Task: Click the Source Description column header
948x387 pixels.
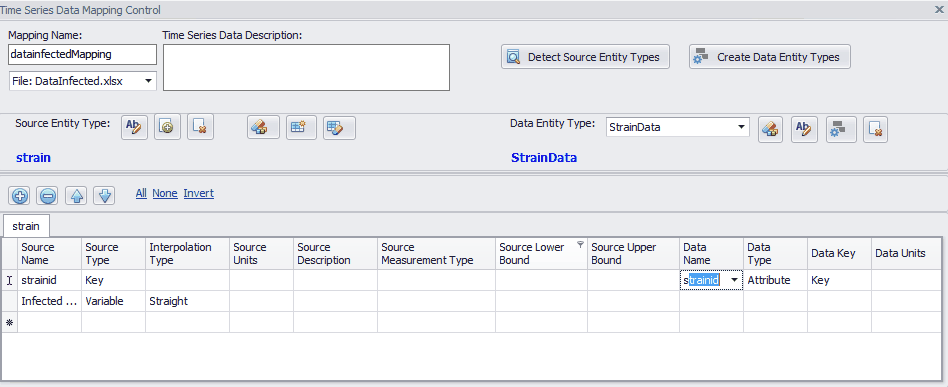Action: point(336,253)
